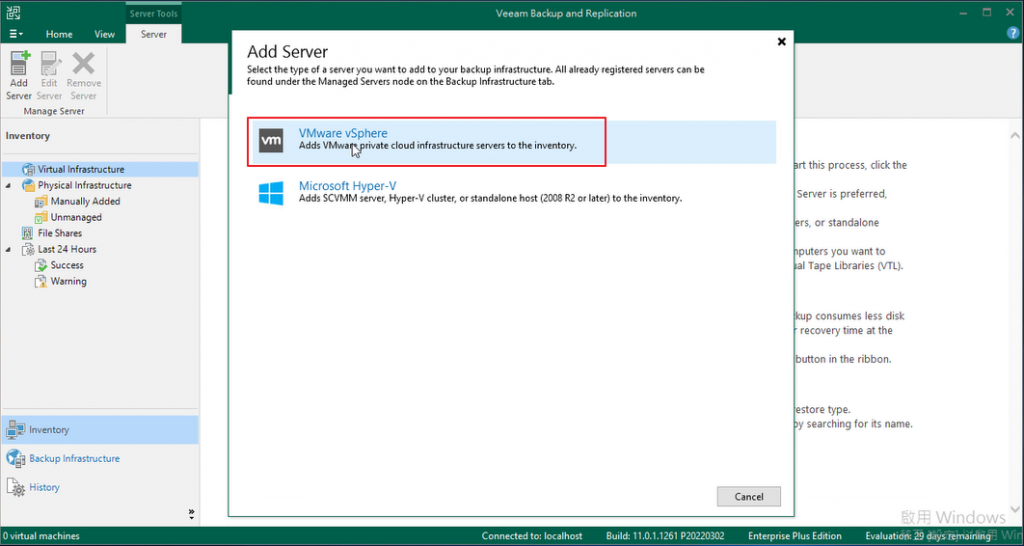Click the Remove Server ribbon icon
Screen dimensions: 1024x546
84,63
